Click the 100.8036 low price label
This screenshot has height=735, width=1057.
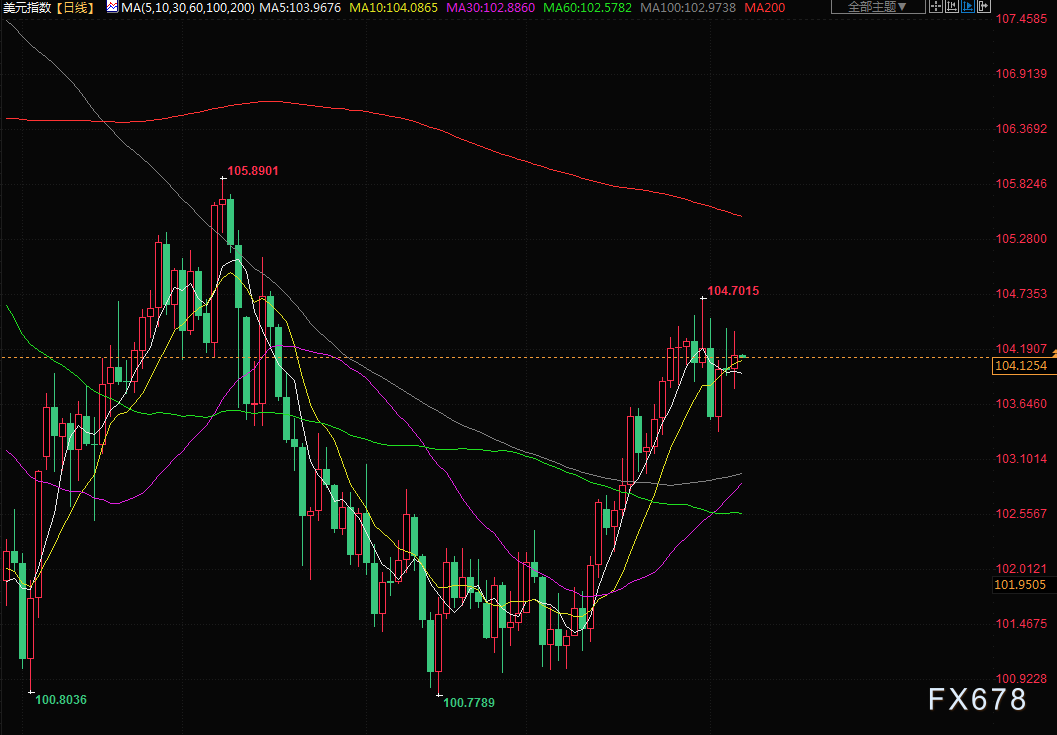pos(61,700)
